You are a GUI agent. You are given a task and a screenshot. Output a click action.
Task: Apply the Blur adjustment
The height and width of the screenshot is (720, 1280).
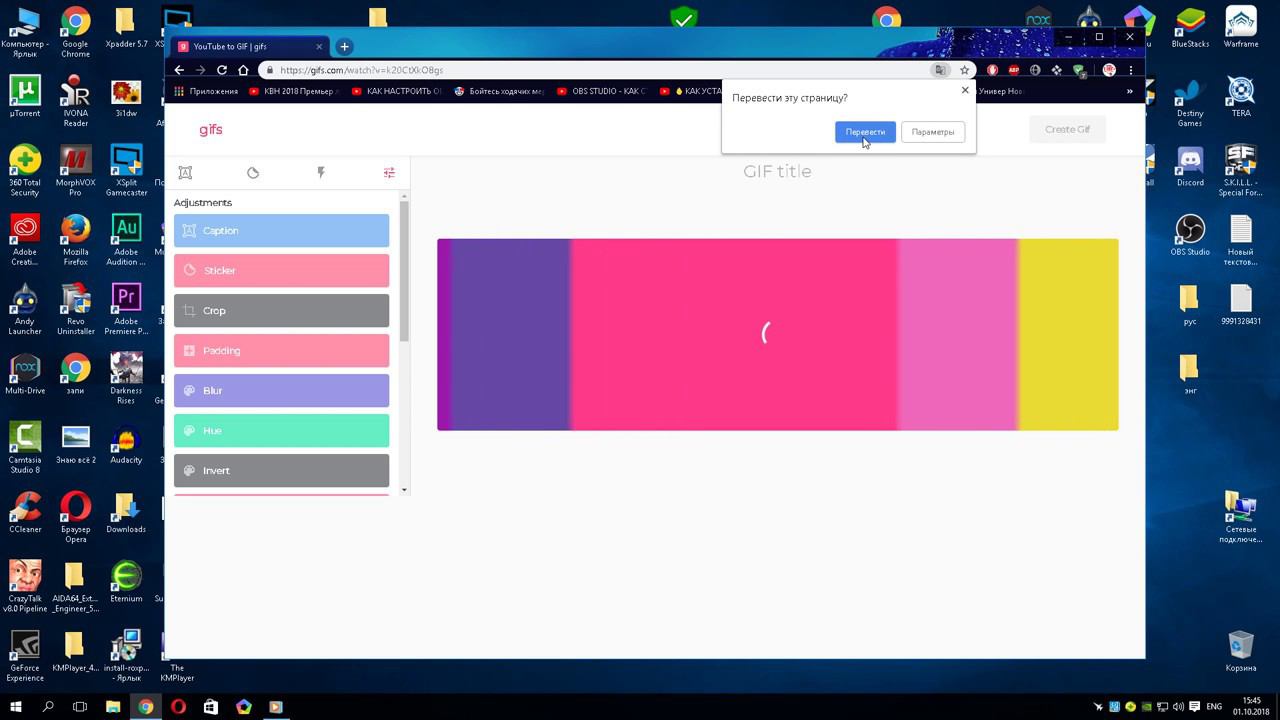pos(281,390)
